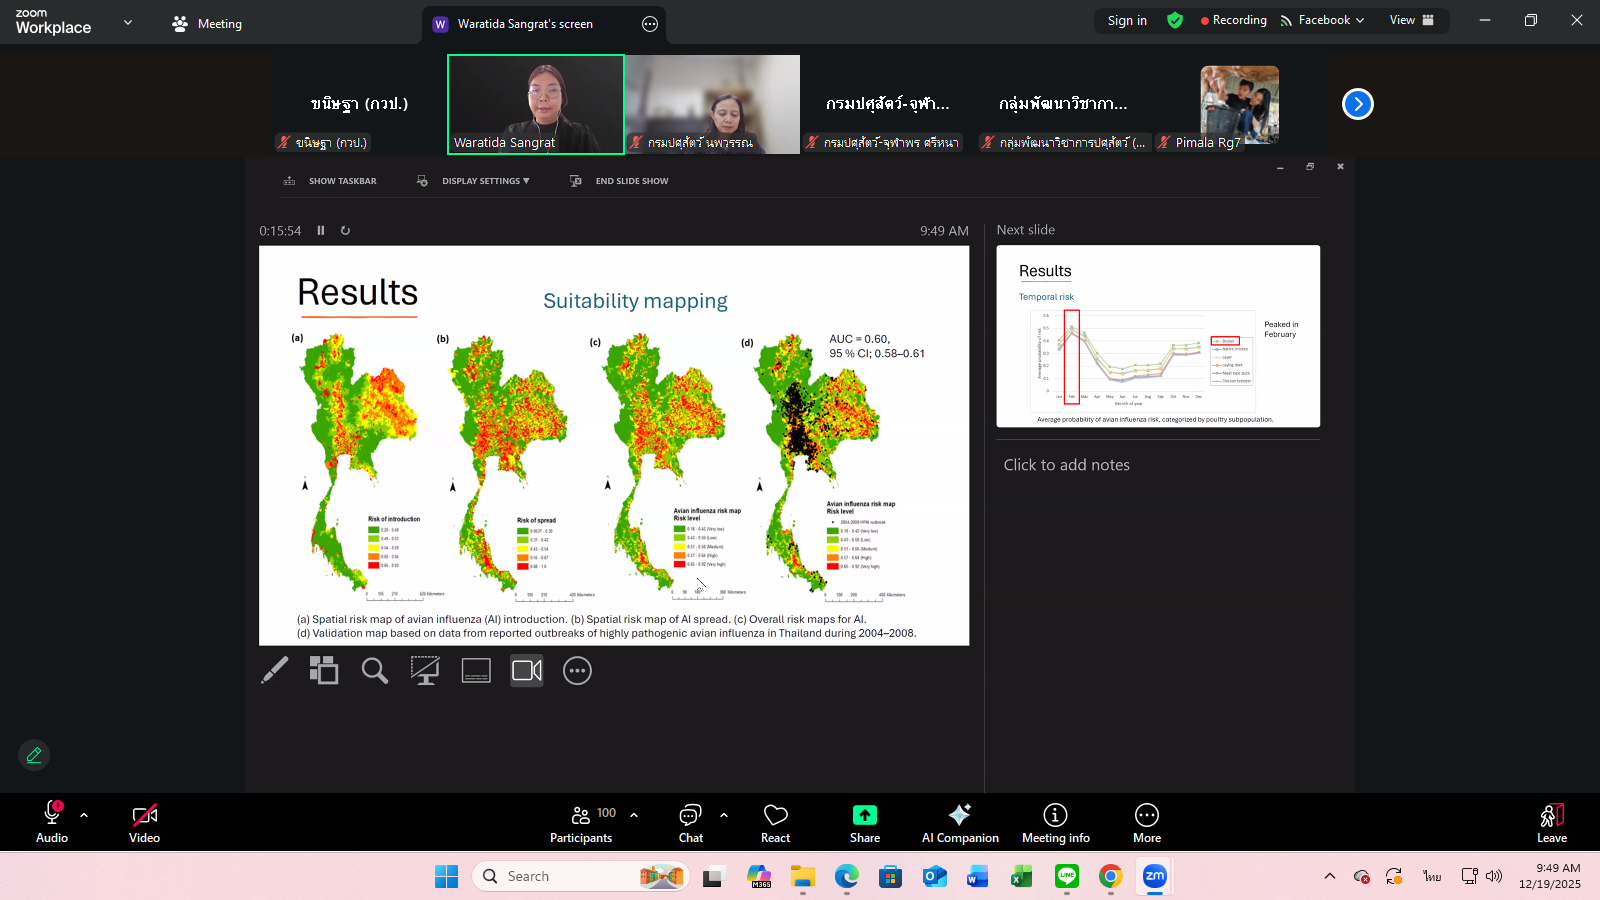Click the zoom into slide magnifier
This screenshot has height=900, width=1600.
pos(375,671)
